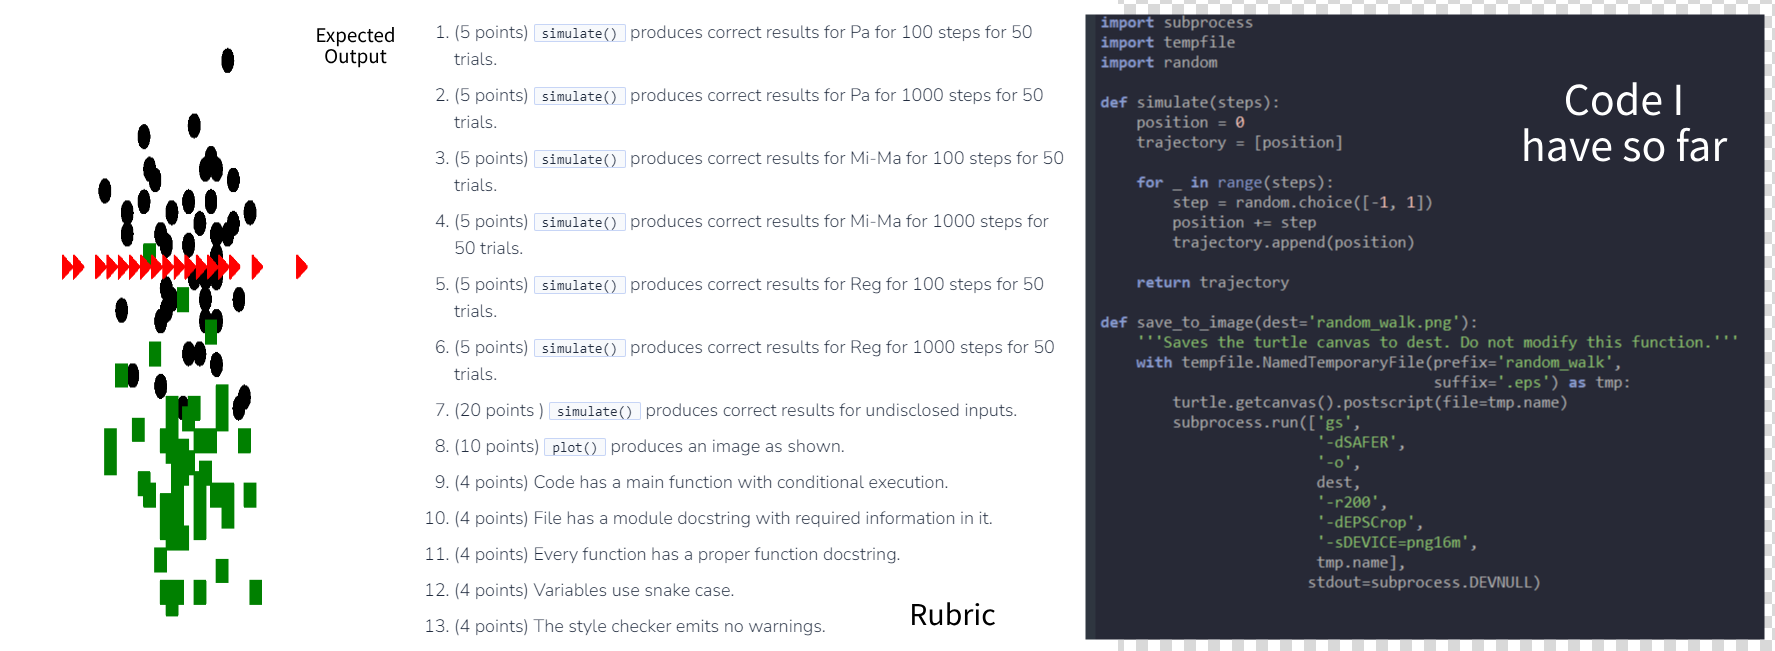Screen dimensions: 1775x651
Task: Click simulate() tag in 'undisclosed inputs' item
Action: tap(594, 411)
